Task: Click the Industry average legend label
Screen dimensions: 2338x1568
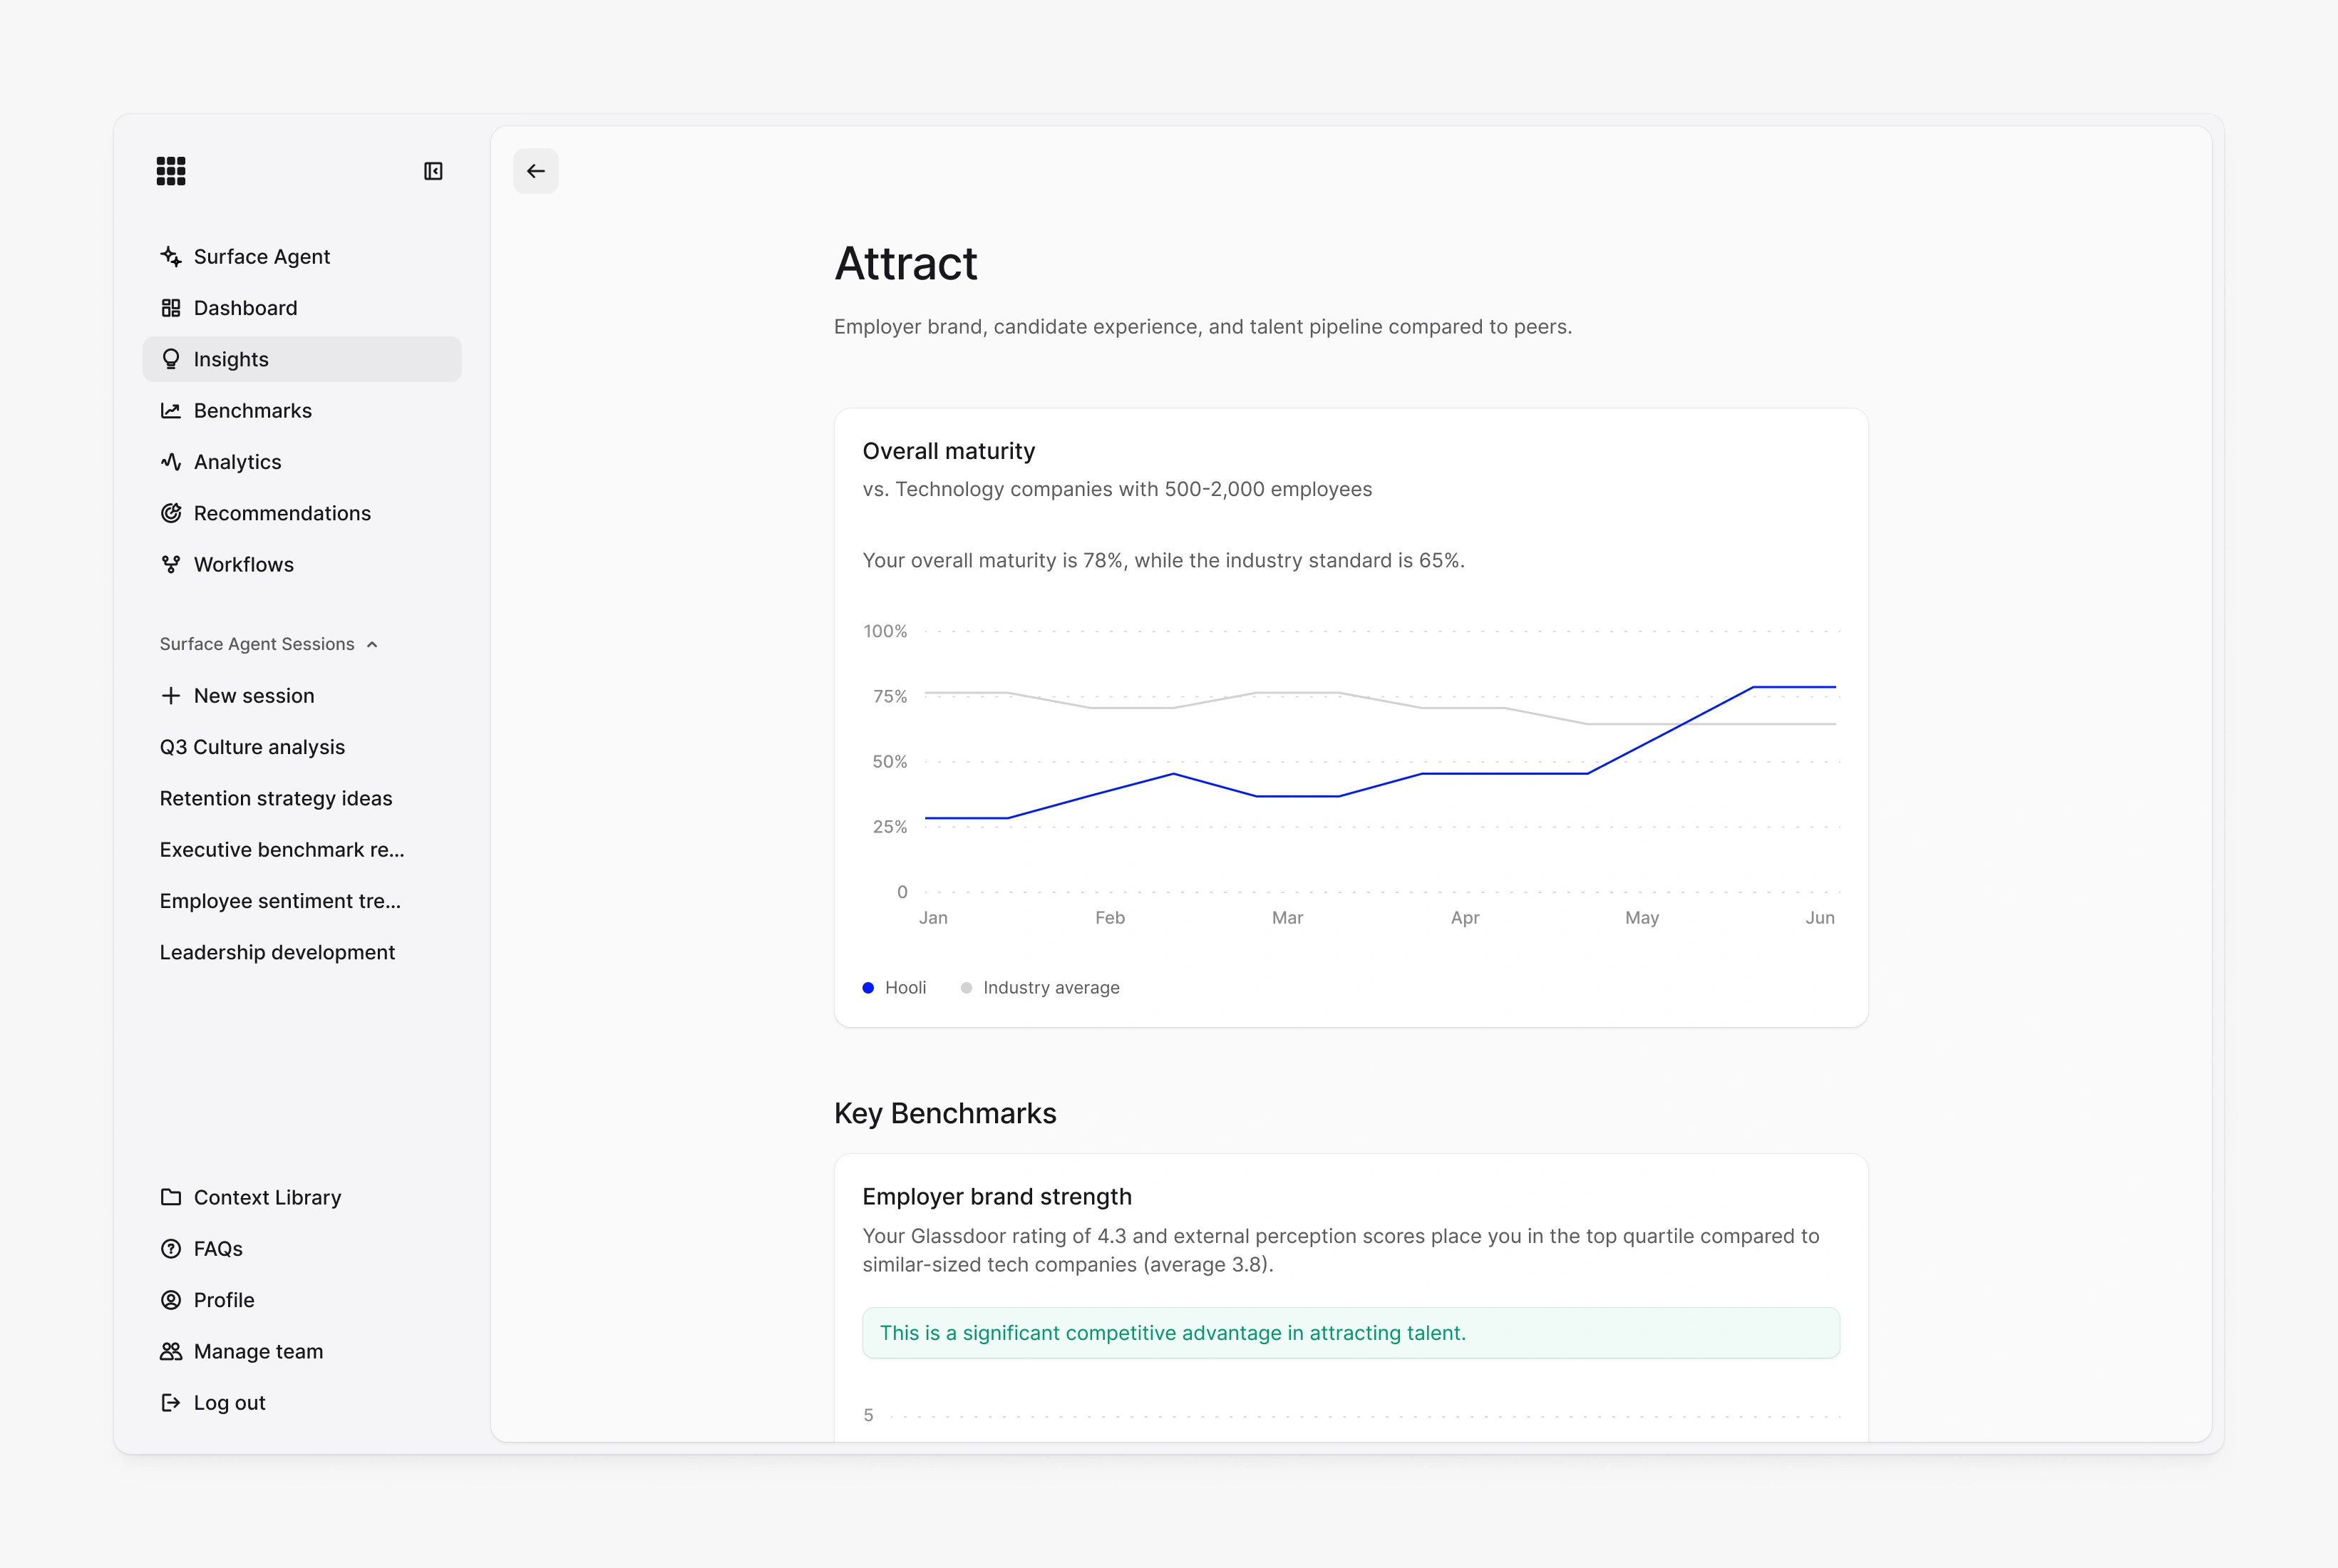Action: [x=1051, y=988]
